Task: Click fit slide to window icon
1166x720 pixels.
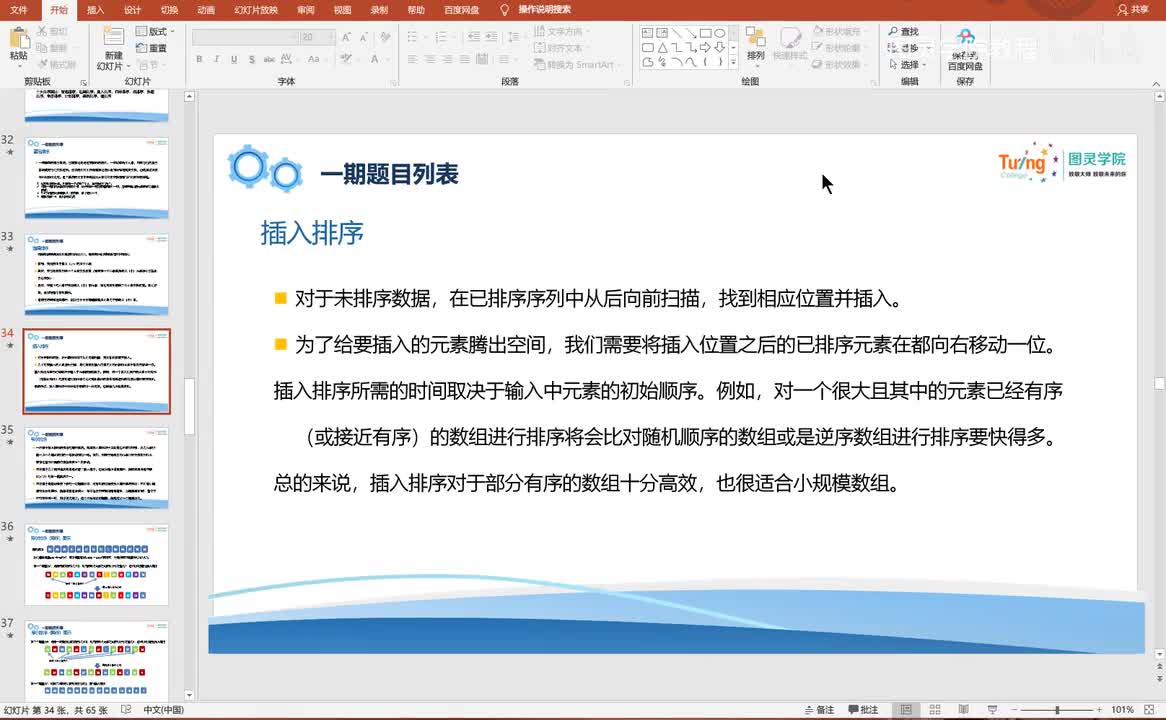Action: (x=1150, y=710)
